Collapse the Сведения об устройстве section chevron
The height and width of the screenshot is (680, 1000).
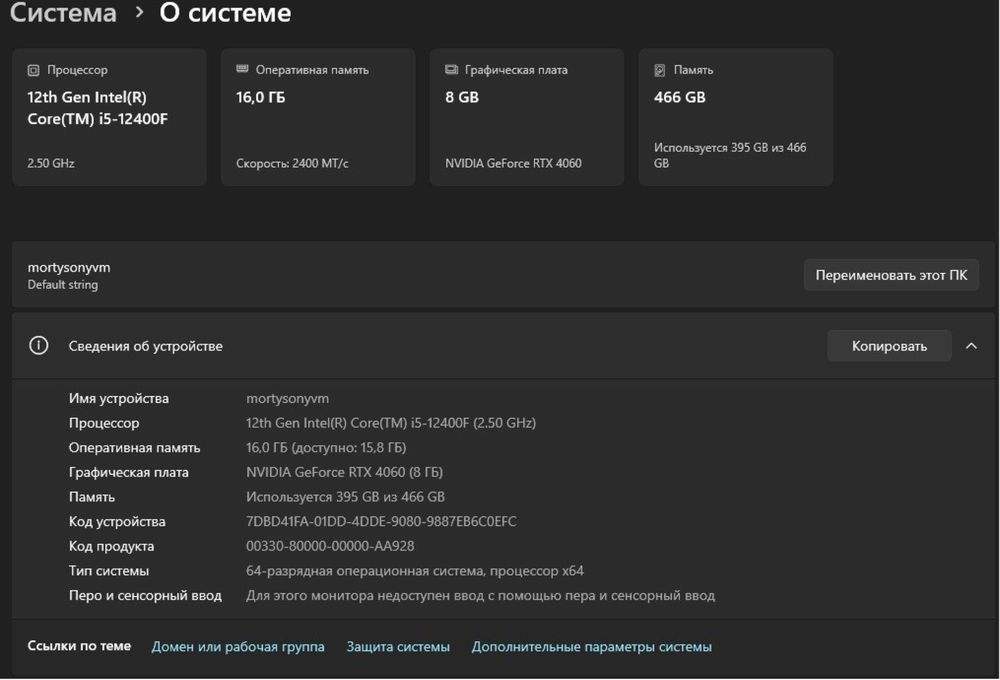971,346
